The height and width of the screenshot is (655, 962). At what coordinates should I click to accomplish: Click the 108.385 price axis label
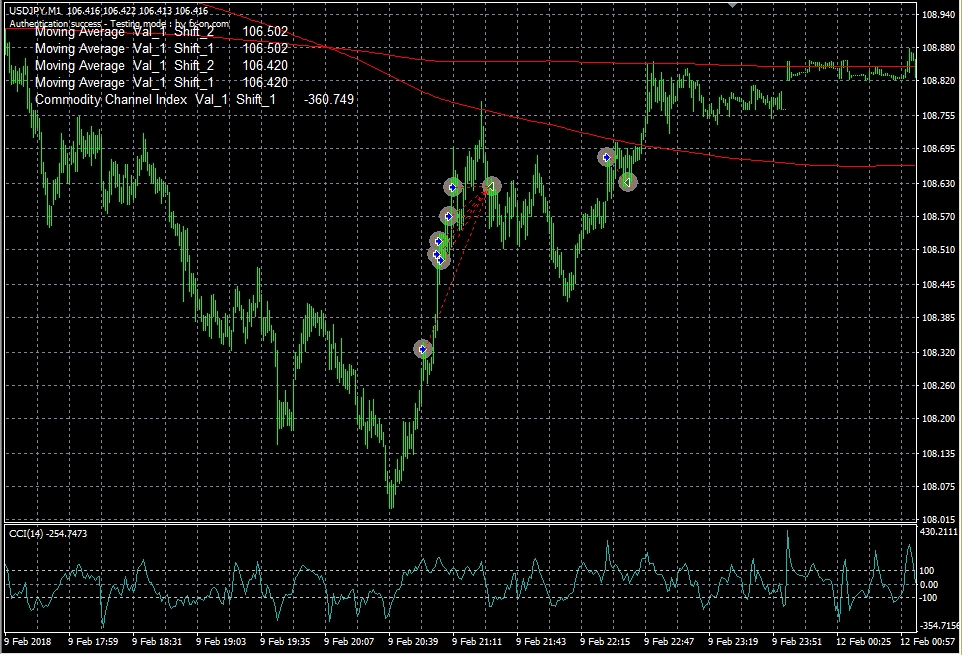coord(939,318)
